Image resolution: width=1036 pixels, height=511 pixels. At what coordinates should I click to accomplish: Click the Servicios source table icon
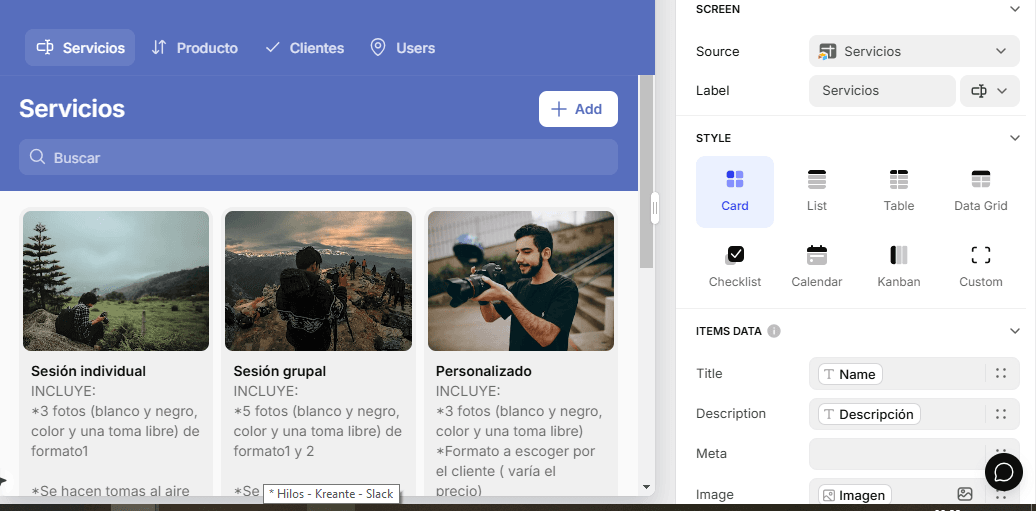pos(828,52)
